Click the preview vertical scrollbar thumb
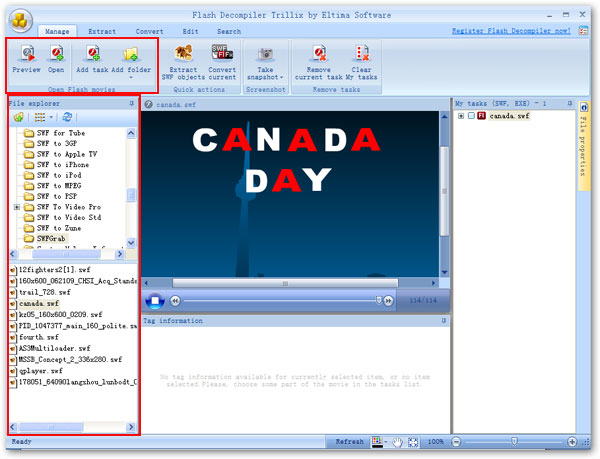The image size is (600, 459). pos(444,190)
